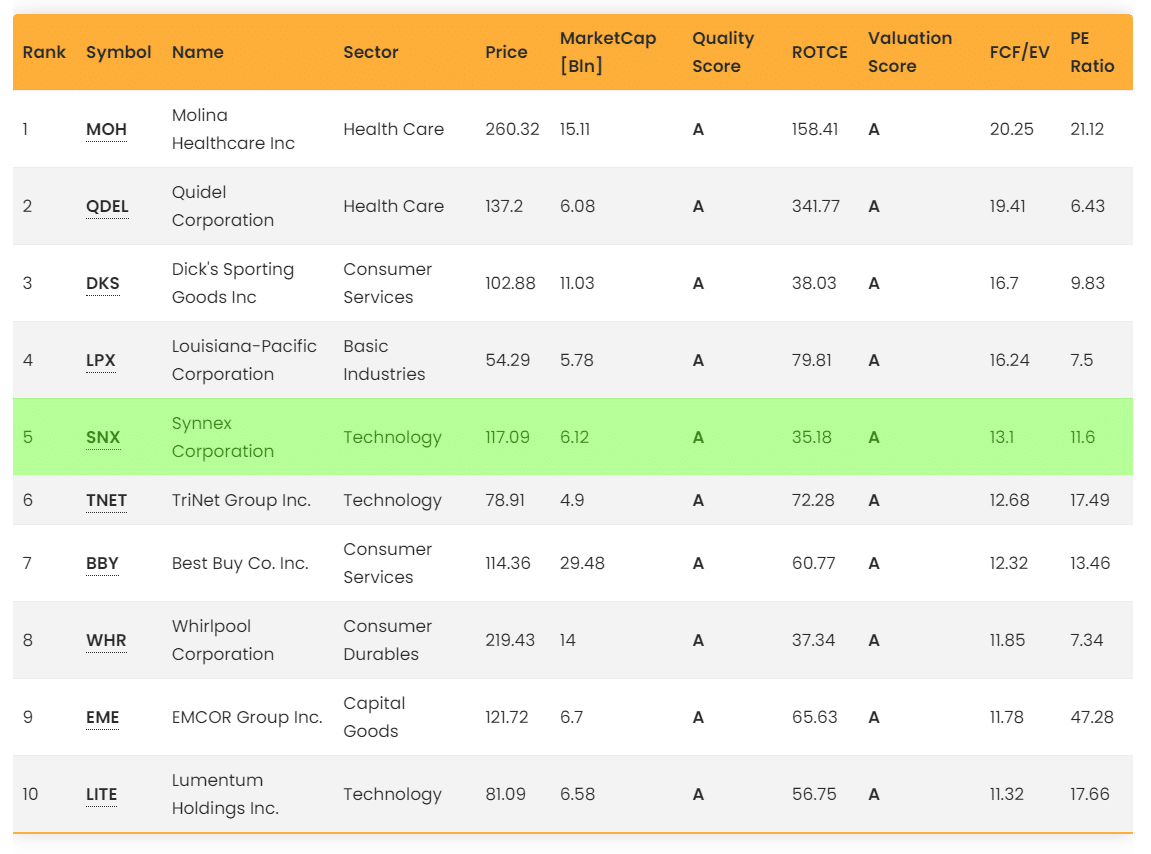1151x854 pixels.
Task: Click the ROTCE value 158.41
Action: click(x=815, y=129)
